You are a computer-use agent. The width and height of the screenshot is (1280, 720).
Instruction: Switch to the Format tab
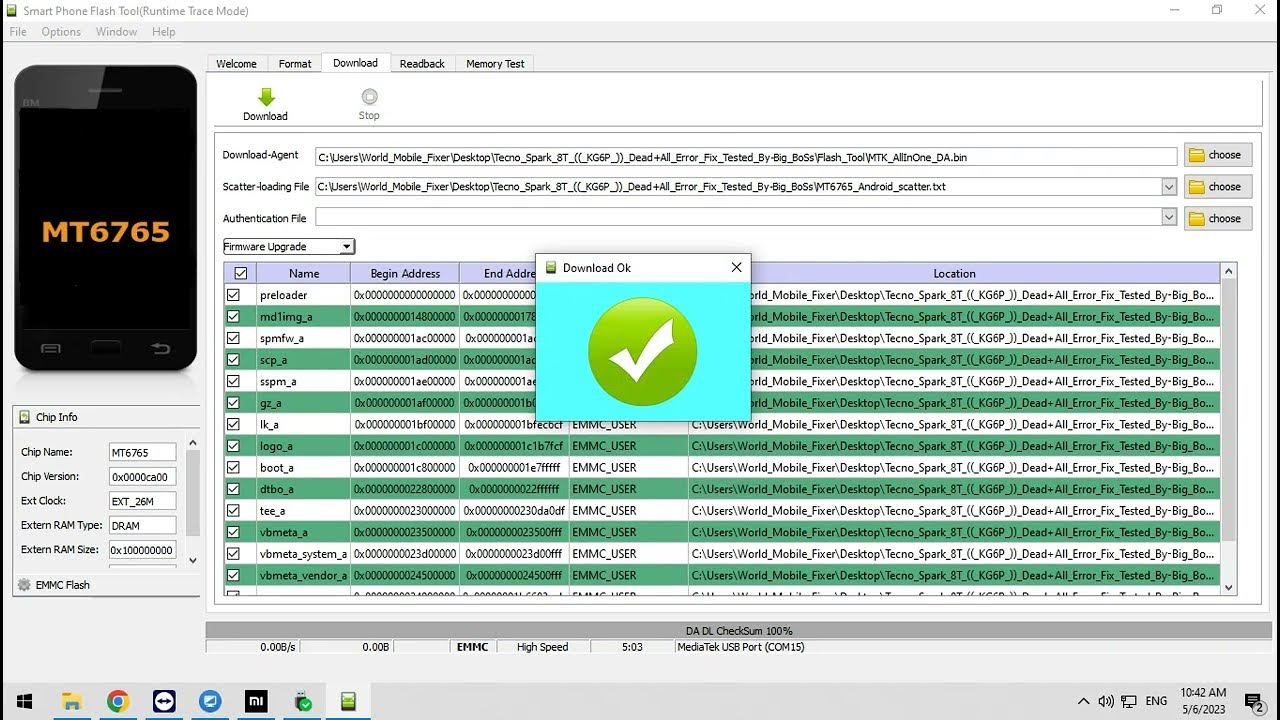pyautogui.click(x=295, y=64)
